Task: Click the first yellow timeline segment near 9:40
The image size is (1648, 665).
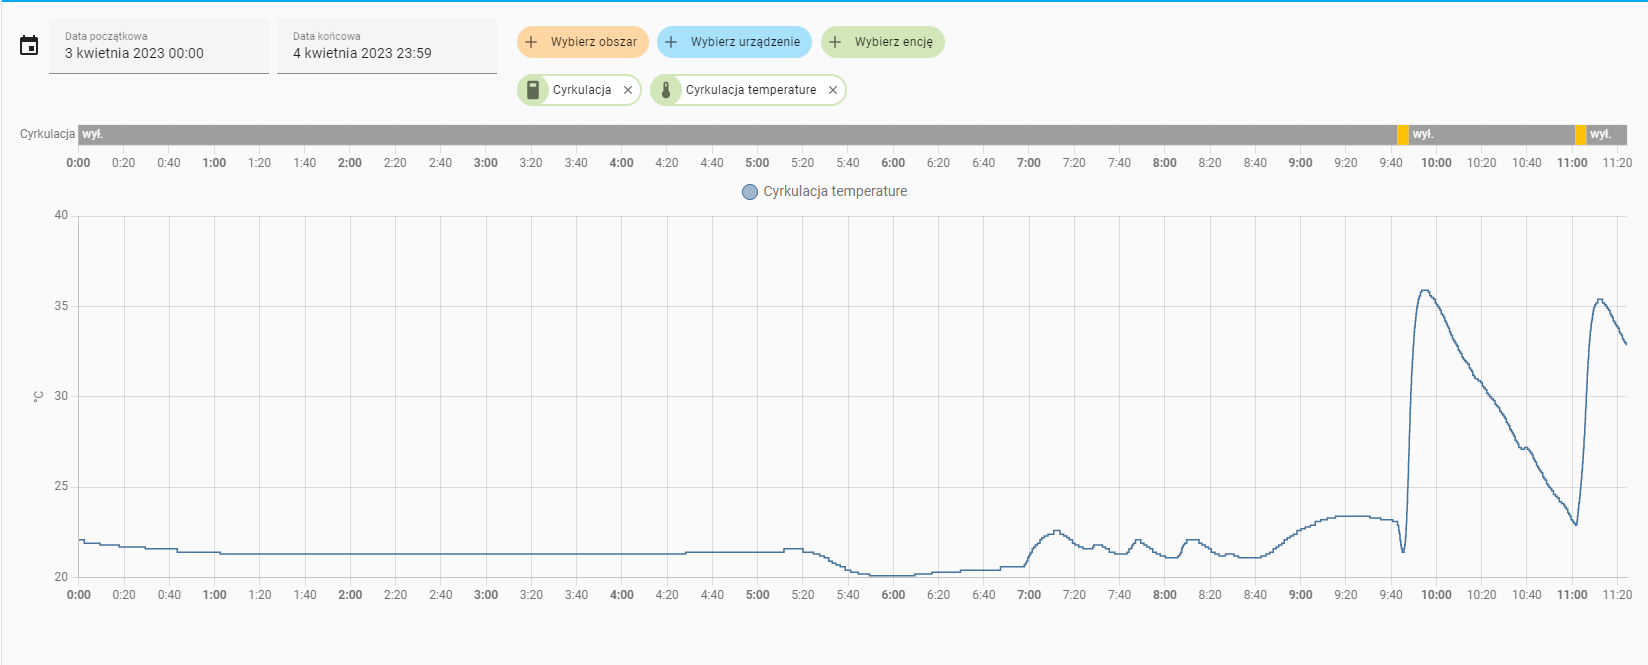Action: (x=1403, y=134)
